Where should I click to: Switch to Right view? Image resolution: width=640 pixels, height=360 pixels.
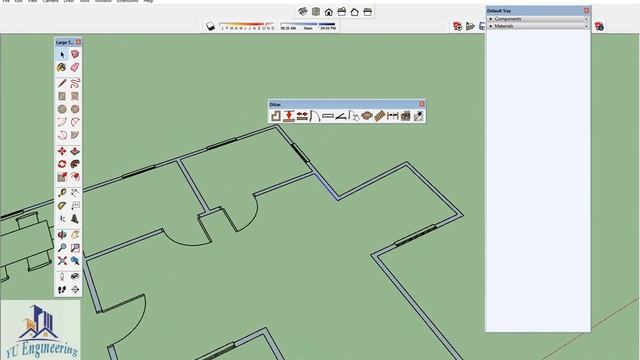click(342, 11)
